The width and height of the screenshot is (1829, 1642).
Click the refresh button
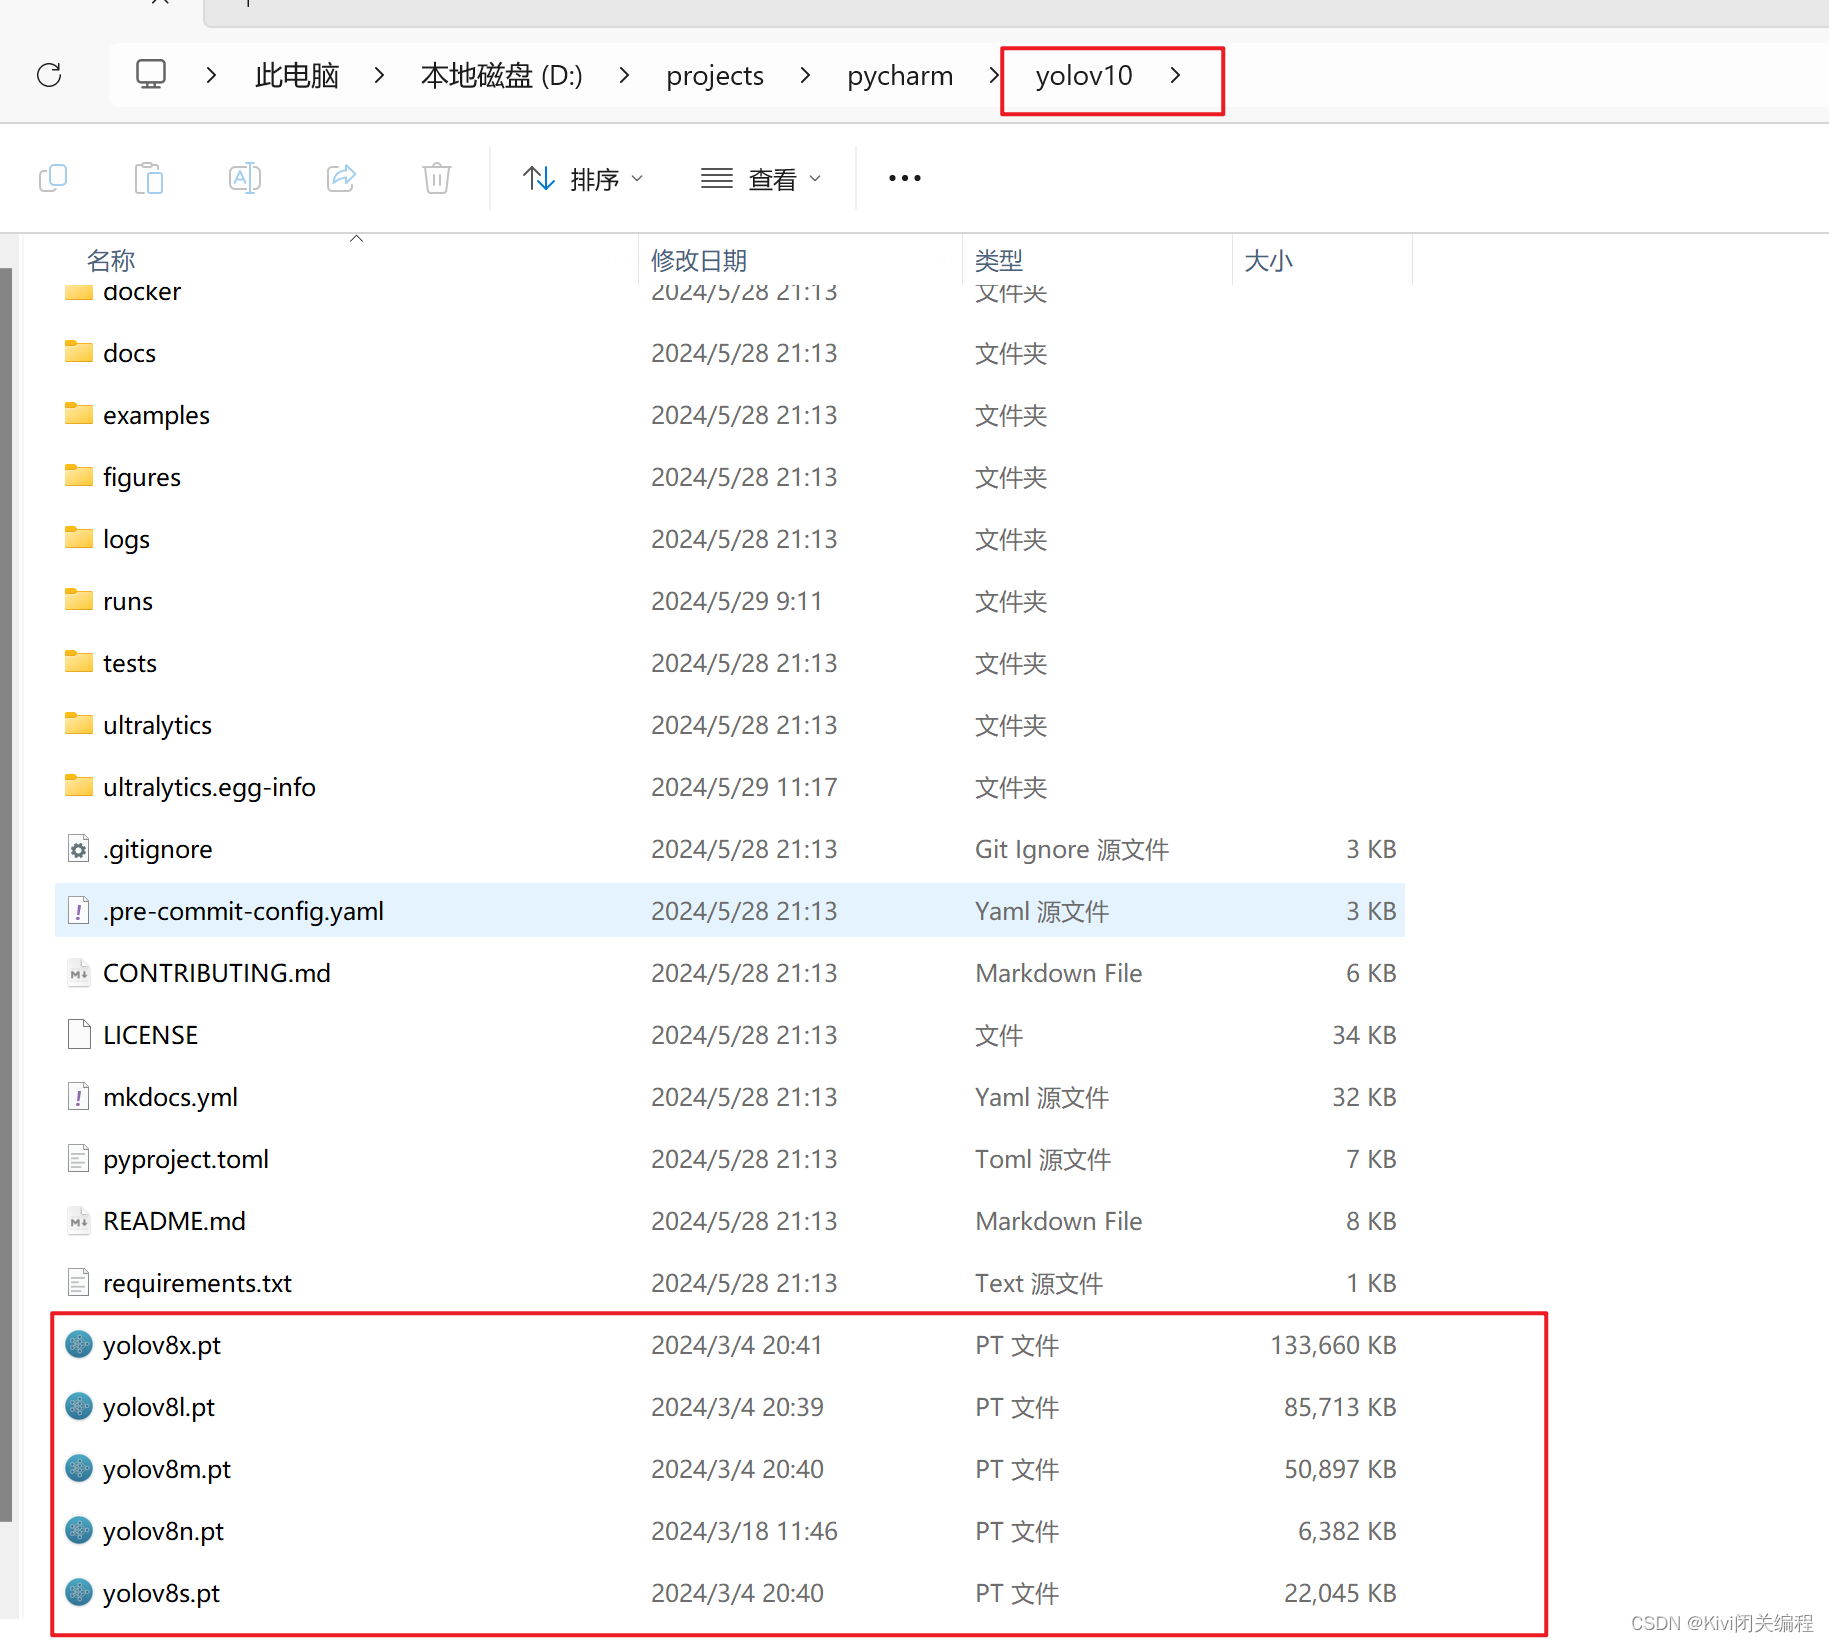[49, 75]
